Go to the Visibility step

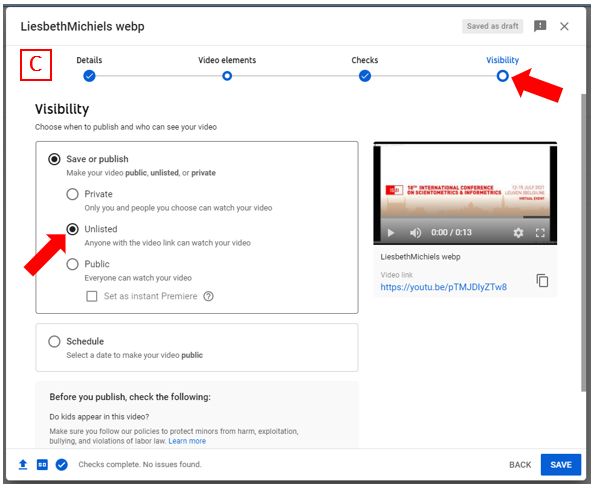(x=502, y=76)
